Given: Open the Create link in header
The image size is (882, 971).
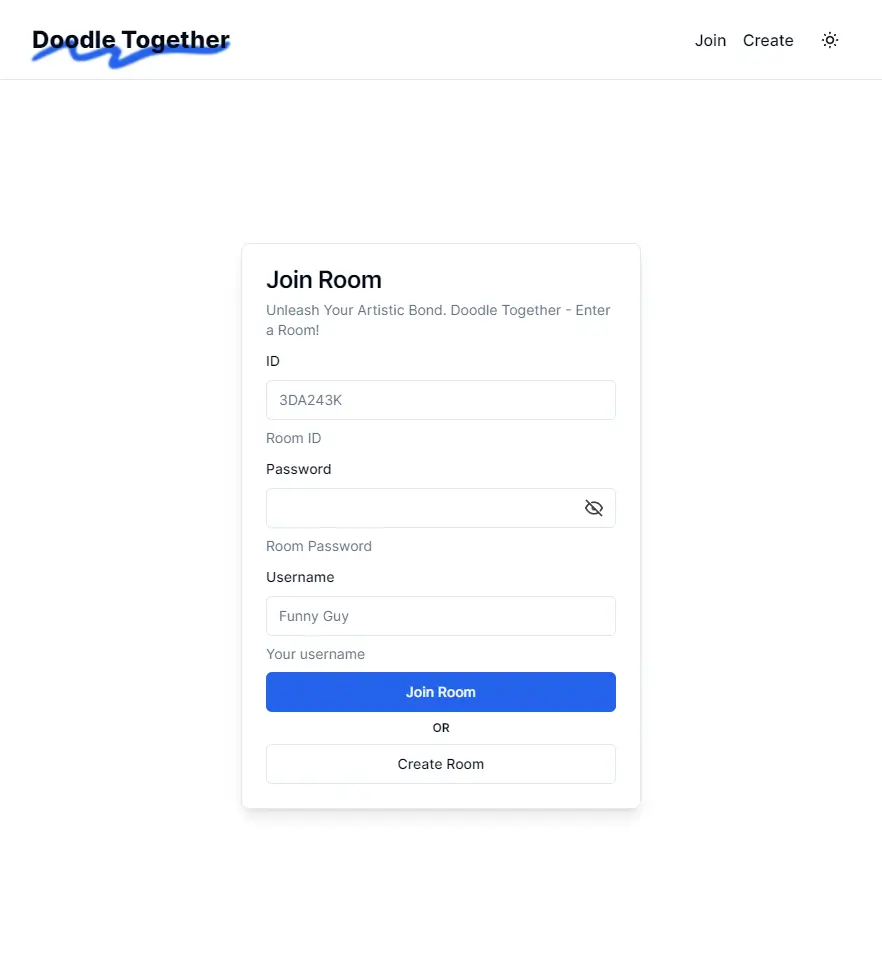Looking at the screenshot, I should (768, 40).
